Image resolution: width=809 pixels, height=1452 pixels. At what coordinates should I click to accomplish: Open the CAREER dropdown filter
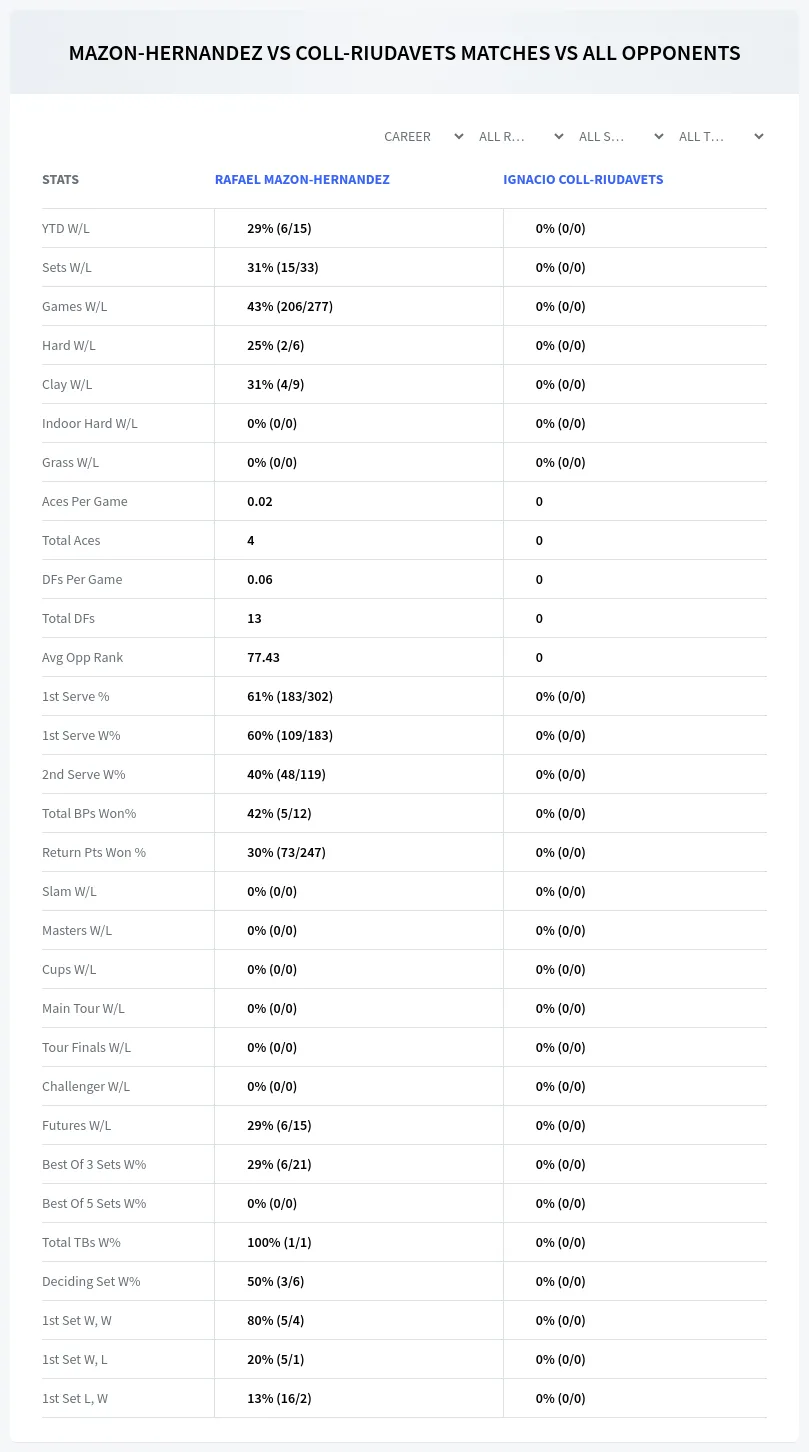pyautogui.click(x=423, y=136)
